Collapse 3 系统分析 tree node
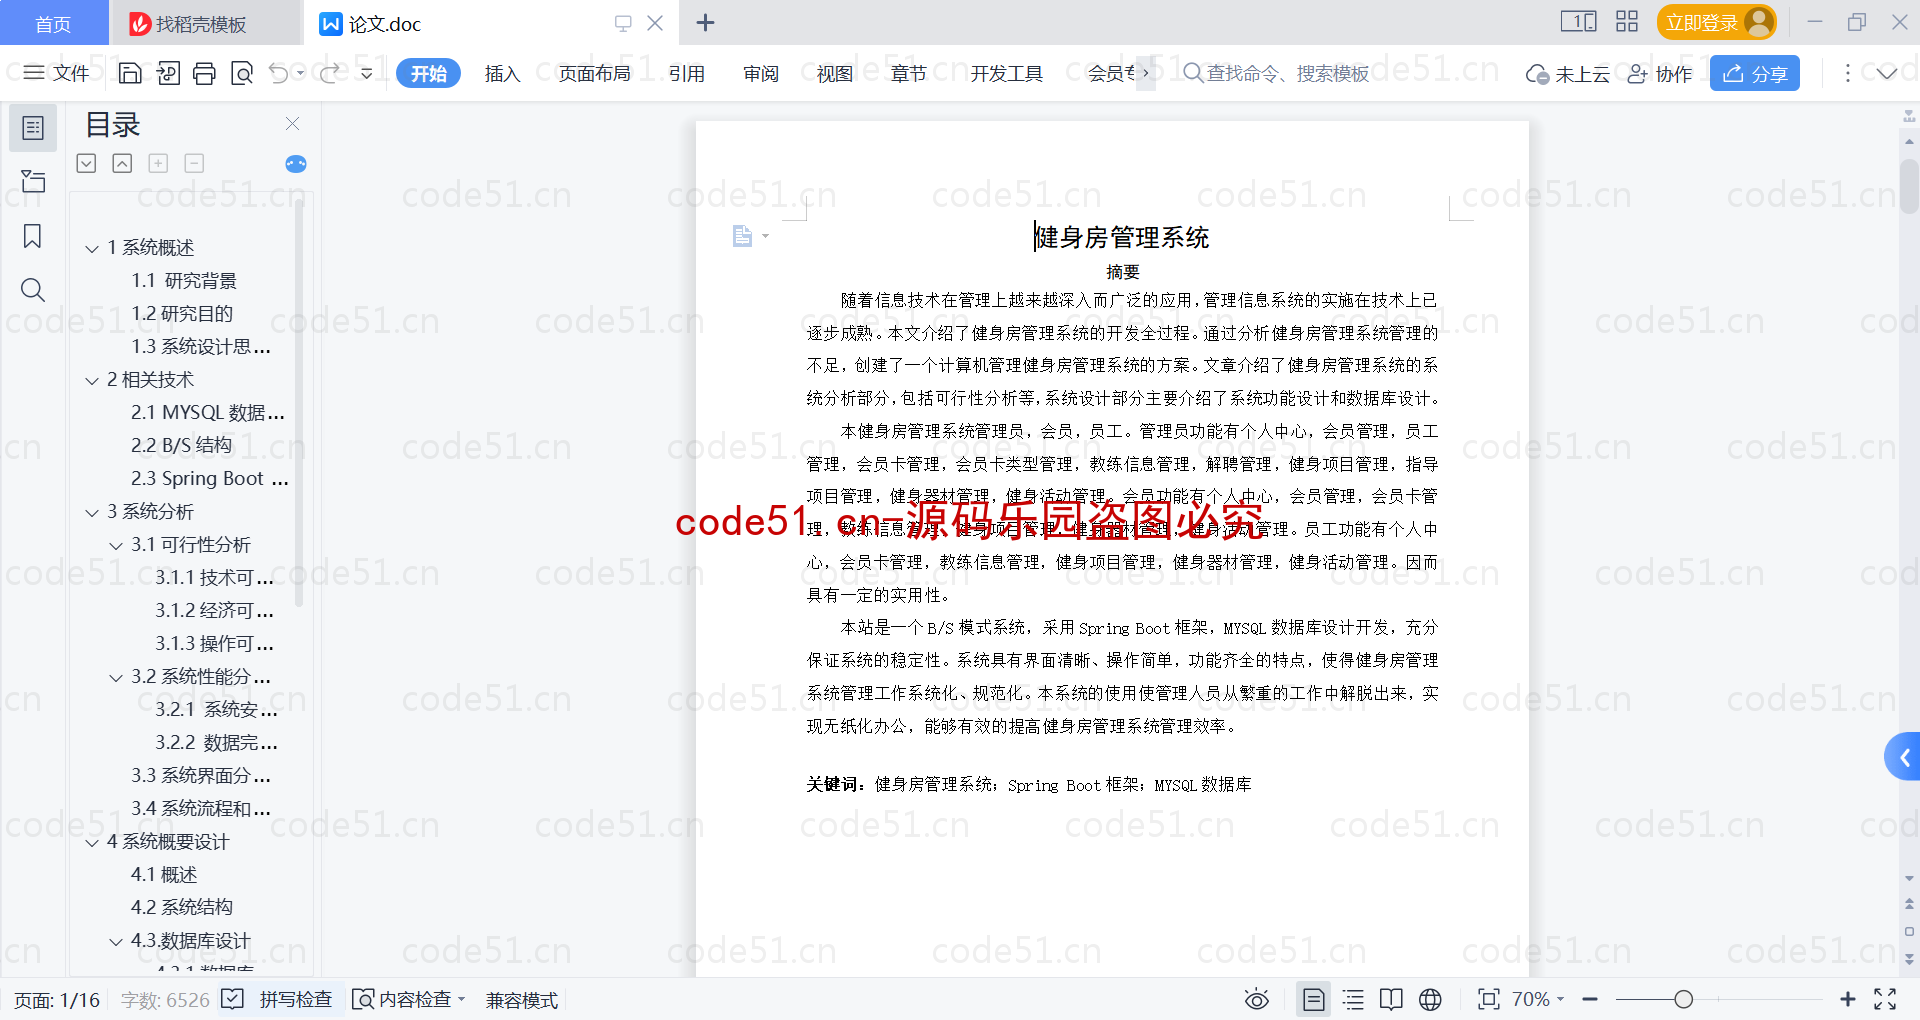Screen dimensions: 1920x1020 (x=92, y=512)
